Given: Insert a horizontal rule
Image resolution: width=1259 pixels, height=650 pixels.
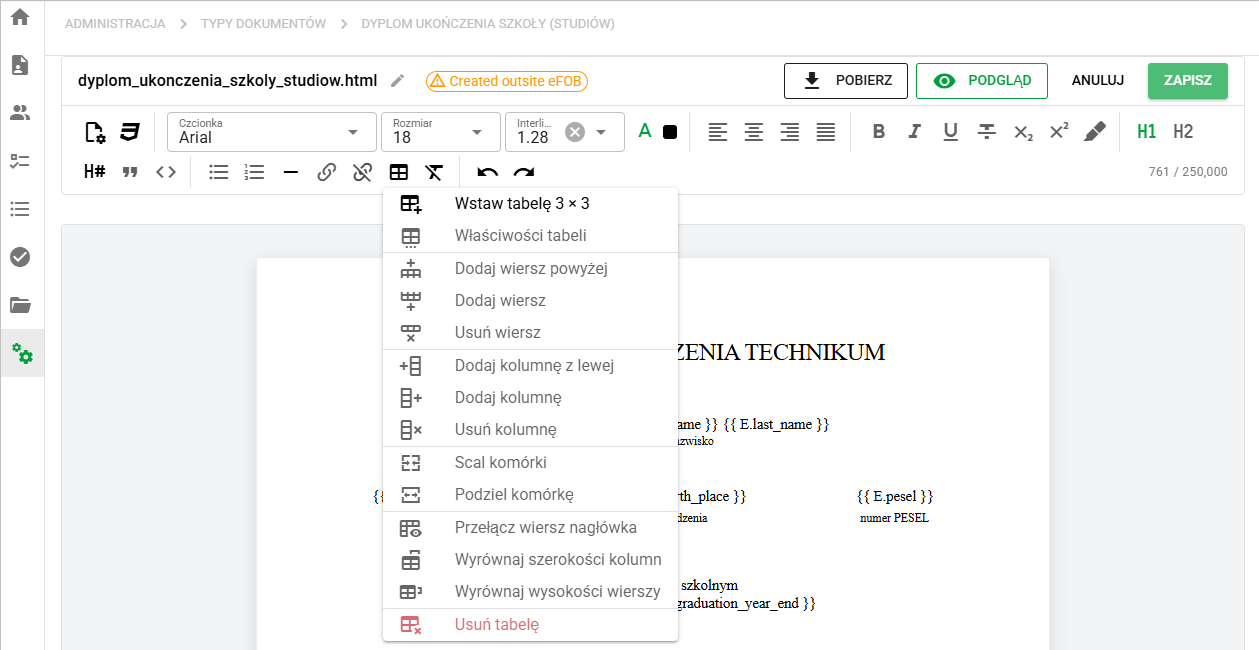Looking at the screenshot, I should (291, 172).
